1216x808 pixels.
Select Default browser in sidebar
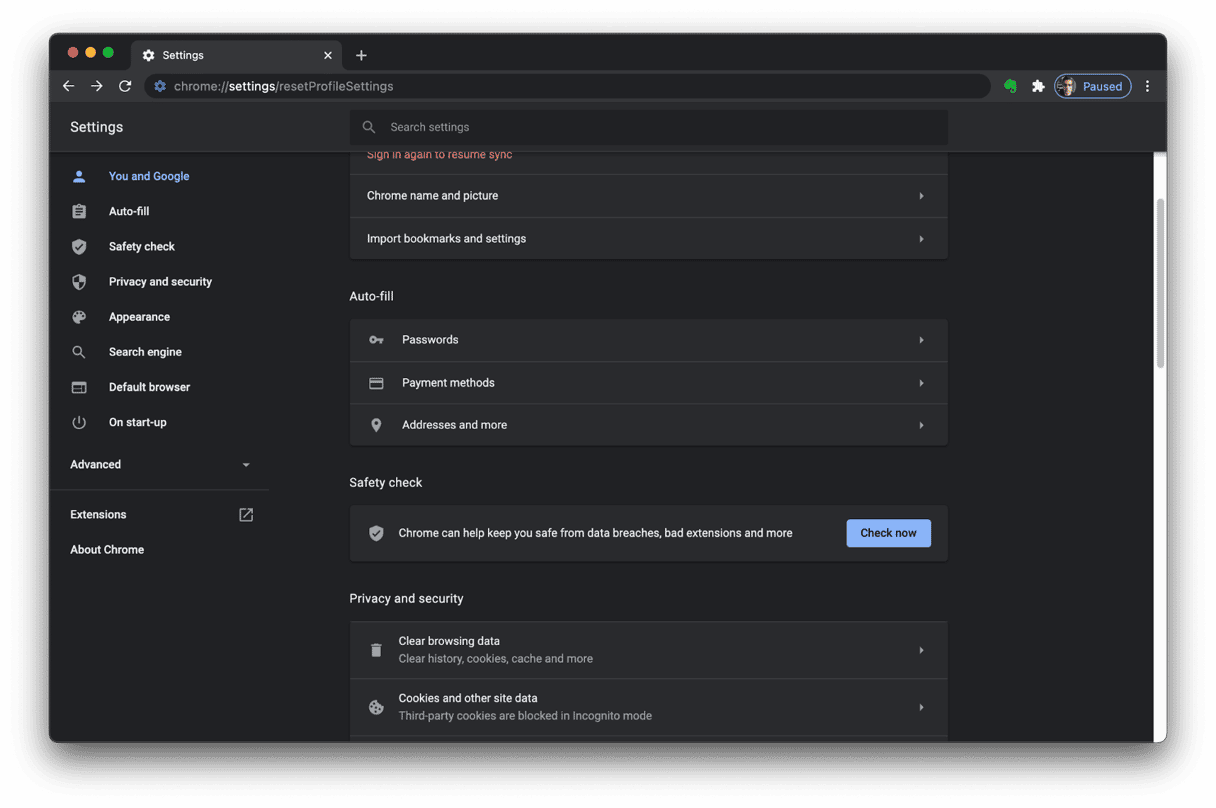[149, 387]
